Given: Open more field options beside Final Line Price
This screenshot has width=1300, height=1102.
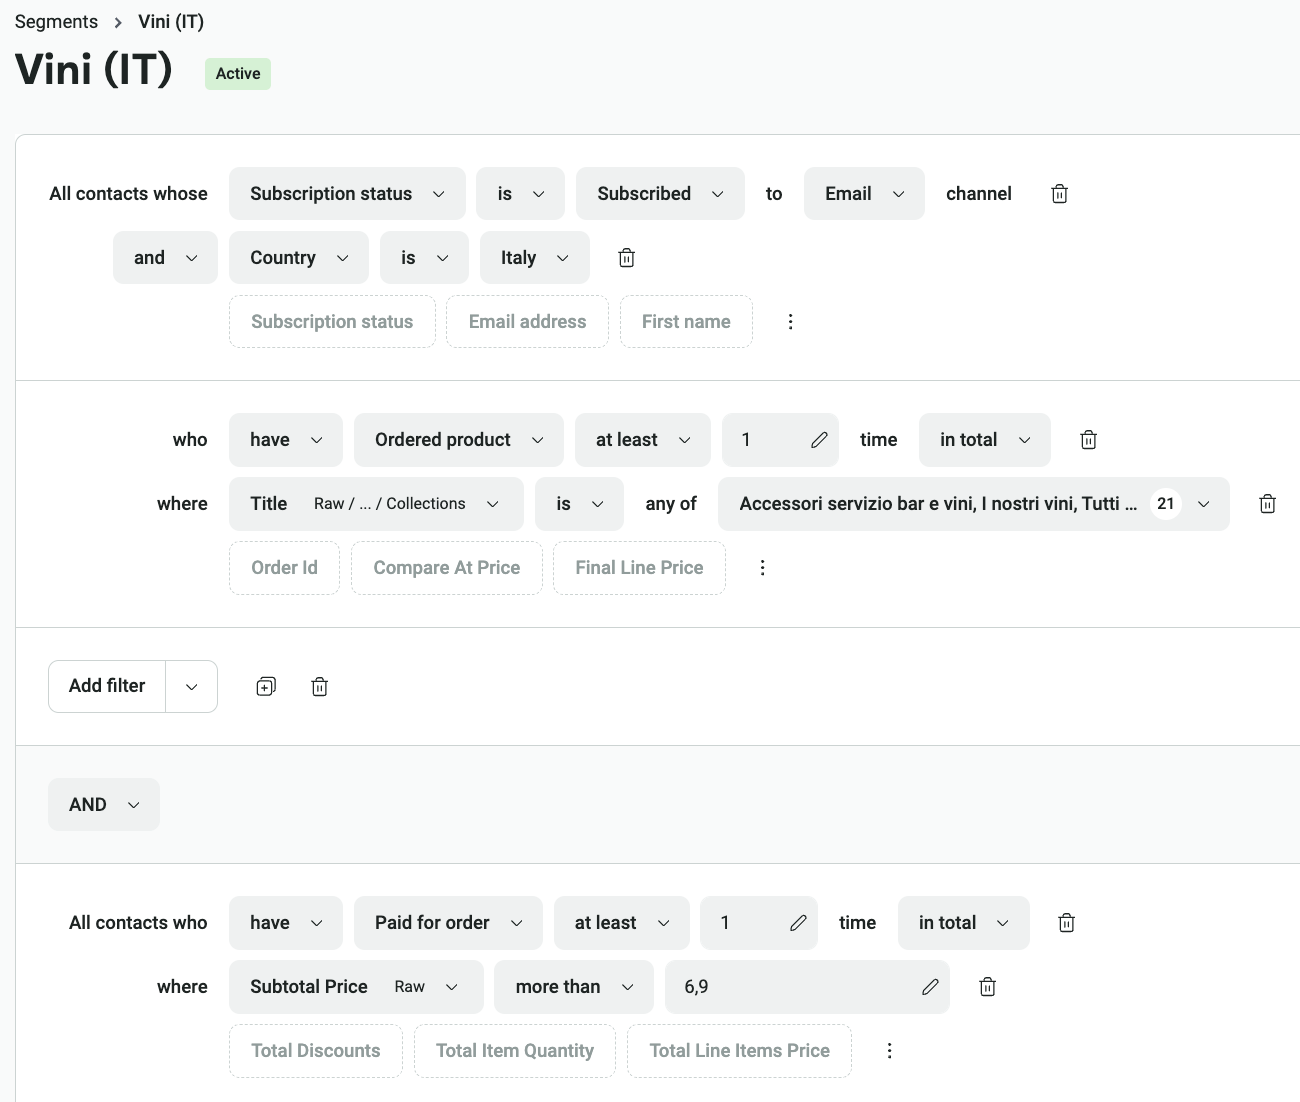Looking at the screenshot, I should (x=763, y=567).
